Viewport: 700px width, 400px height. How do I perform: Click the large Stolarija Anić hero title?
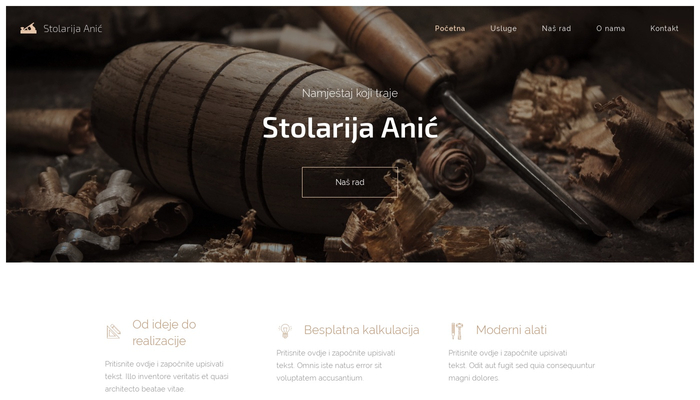(350, 128)
